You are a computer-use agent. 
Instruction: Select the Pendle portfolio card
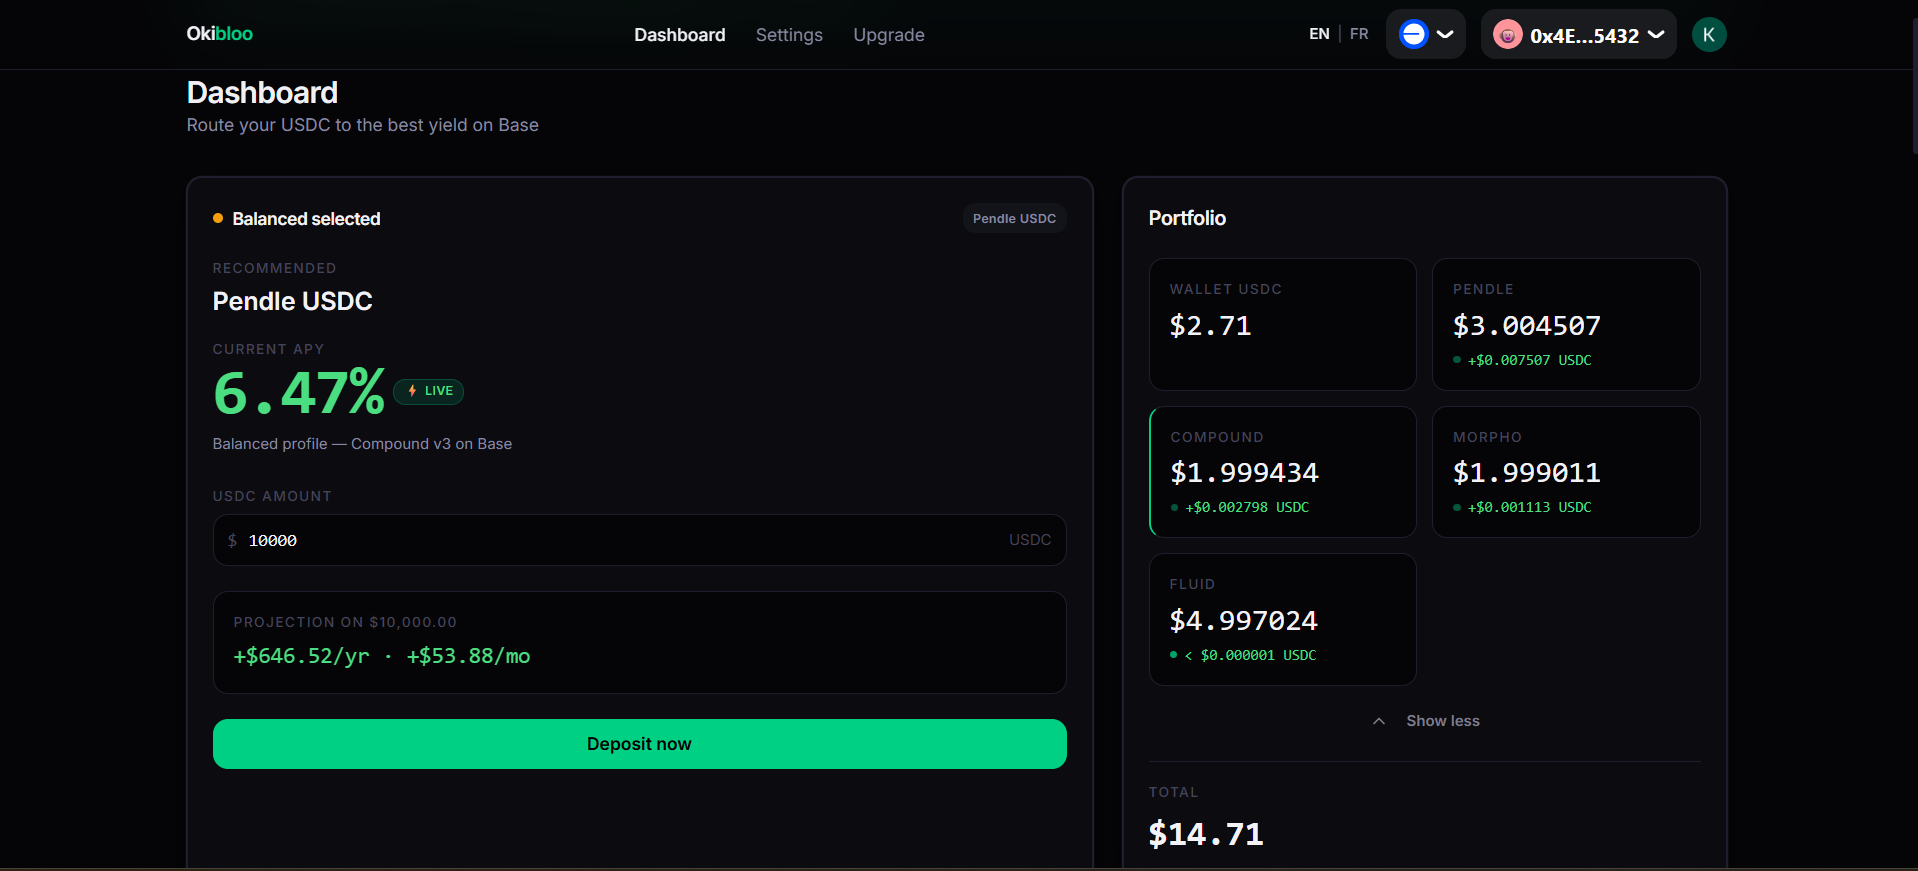tap(1566, 325)
